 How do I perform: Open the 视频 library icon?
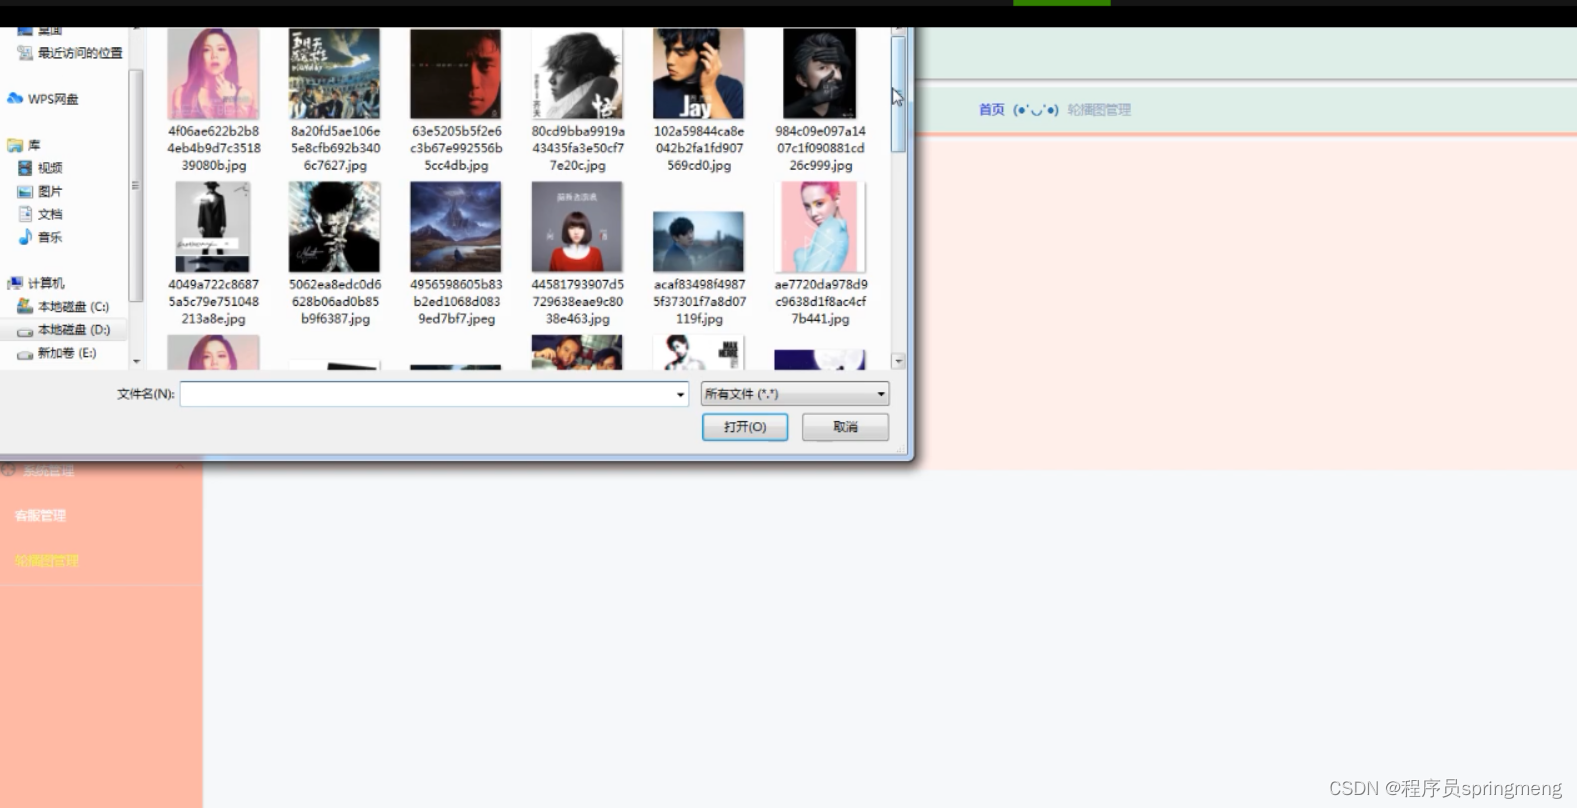25,168
